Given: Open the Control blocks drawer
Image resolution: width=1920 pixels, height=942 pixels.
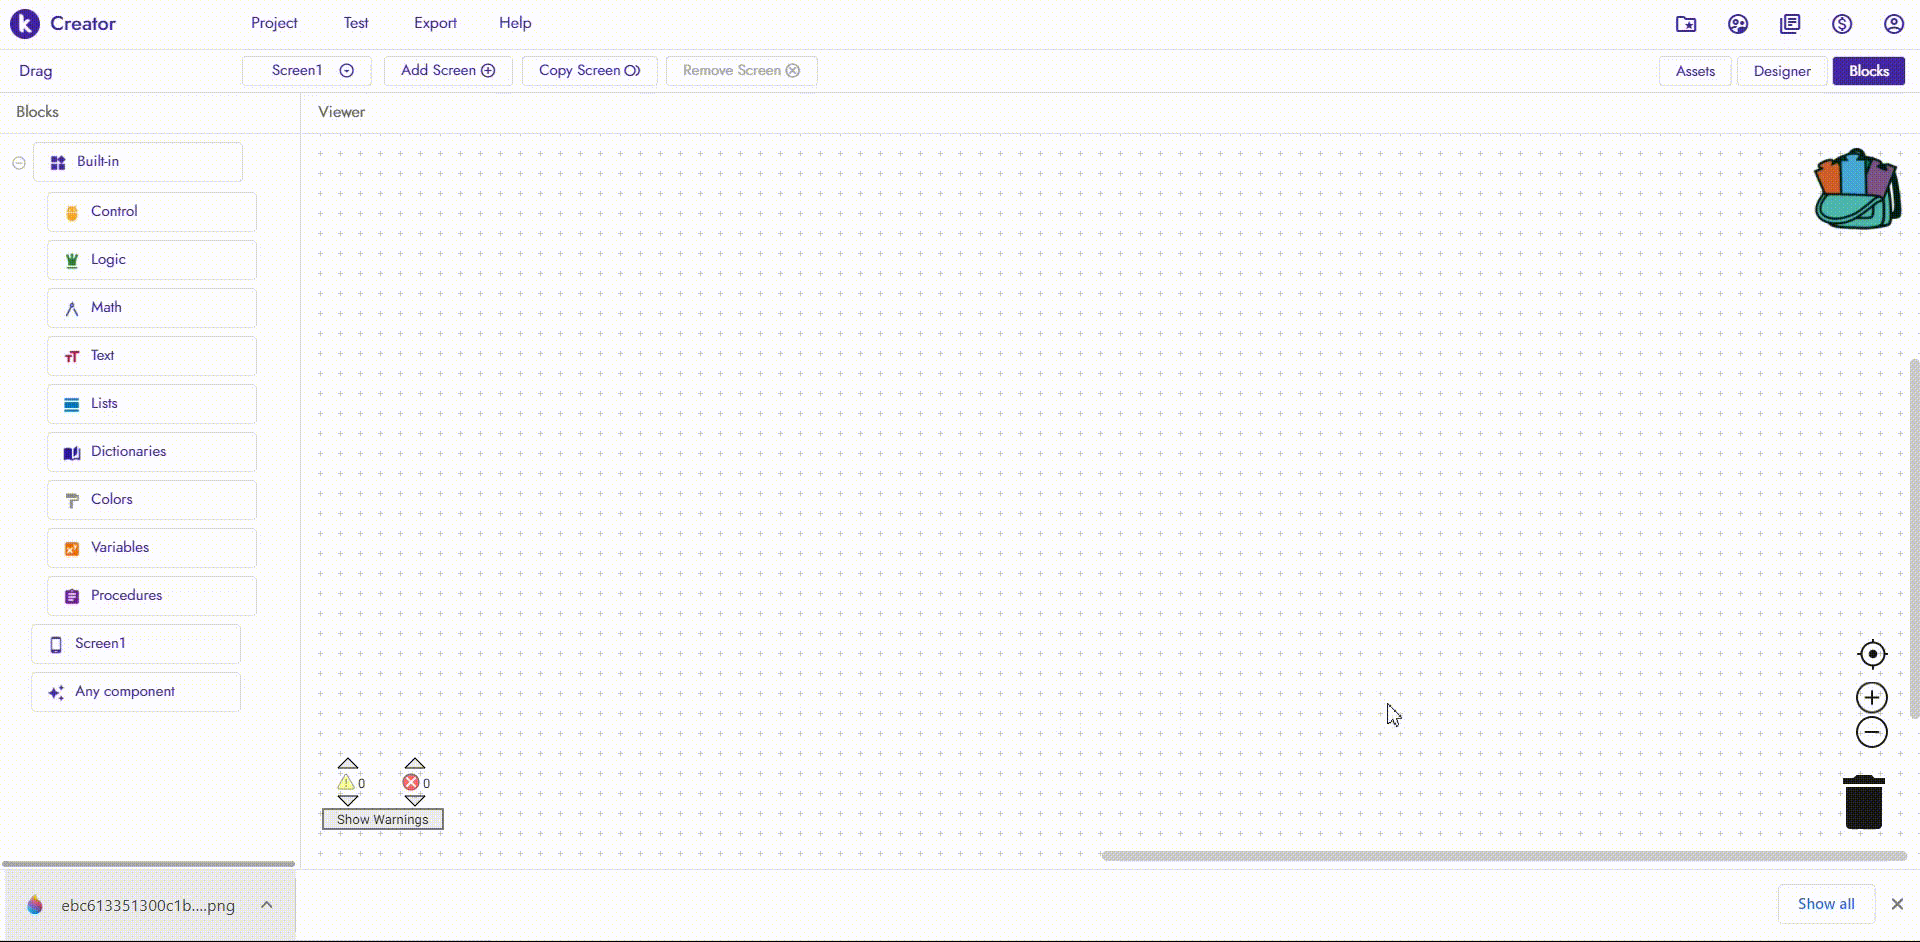Looking at the screenshot, I should coord(152,212).
